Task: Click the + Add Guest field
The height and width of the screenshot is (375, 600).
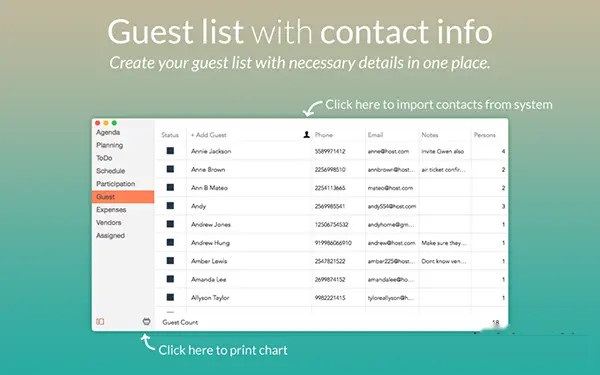Action: click(209, 135)
